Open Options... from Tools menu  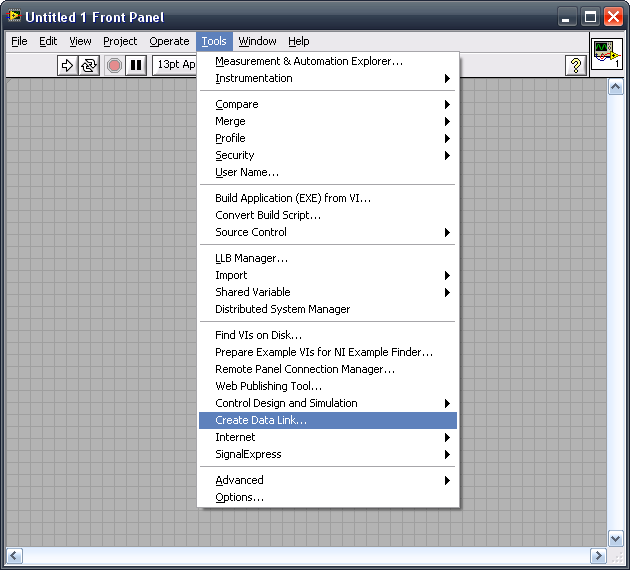[328, 497]
